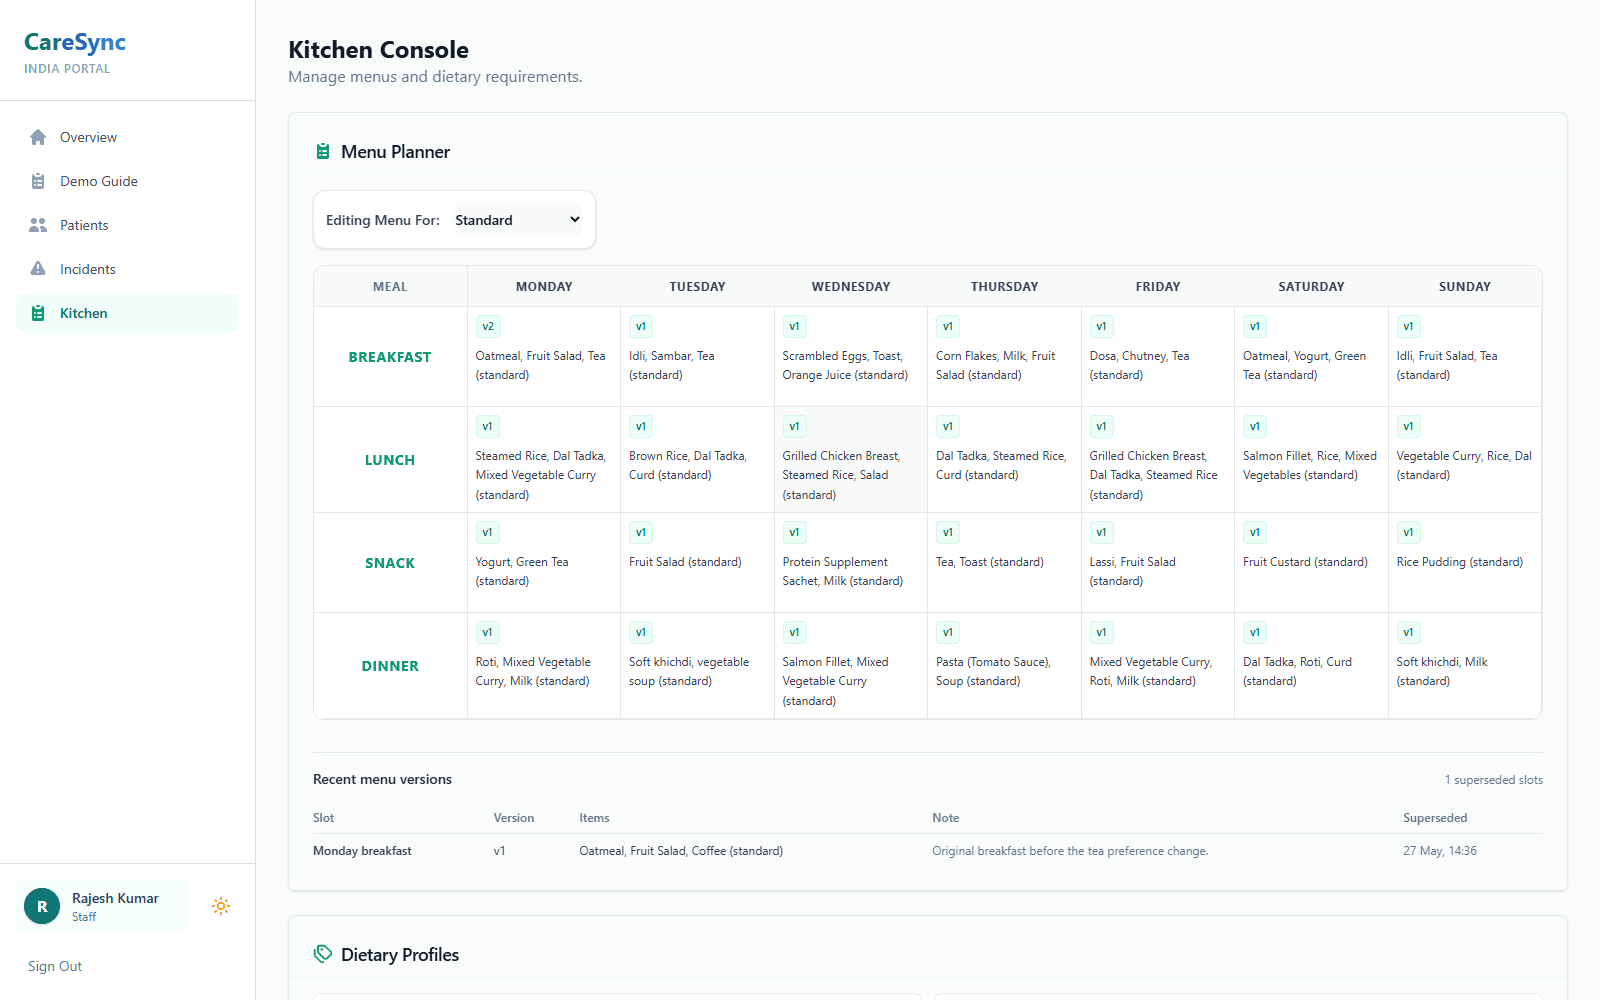Click the v1 badge on Sunday snack
1600x1000 pixels.
[1408, 532]
